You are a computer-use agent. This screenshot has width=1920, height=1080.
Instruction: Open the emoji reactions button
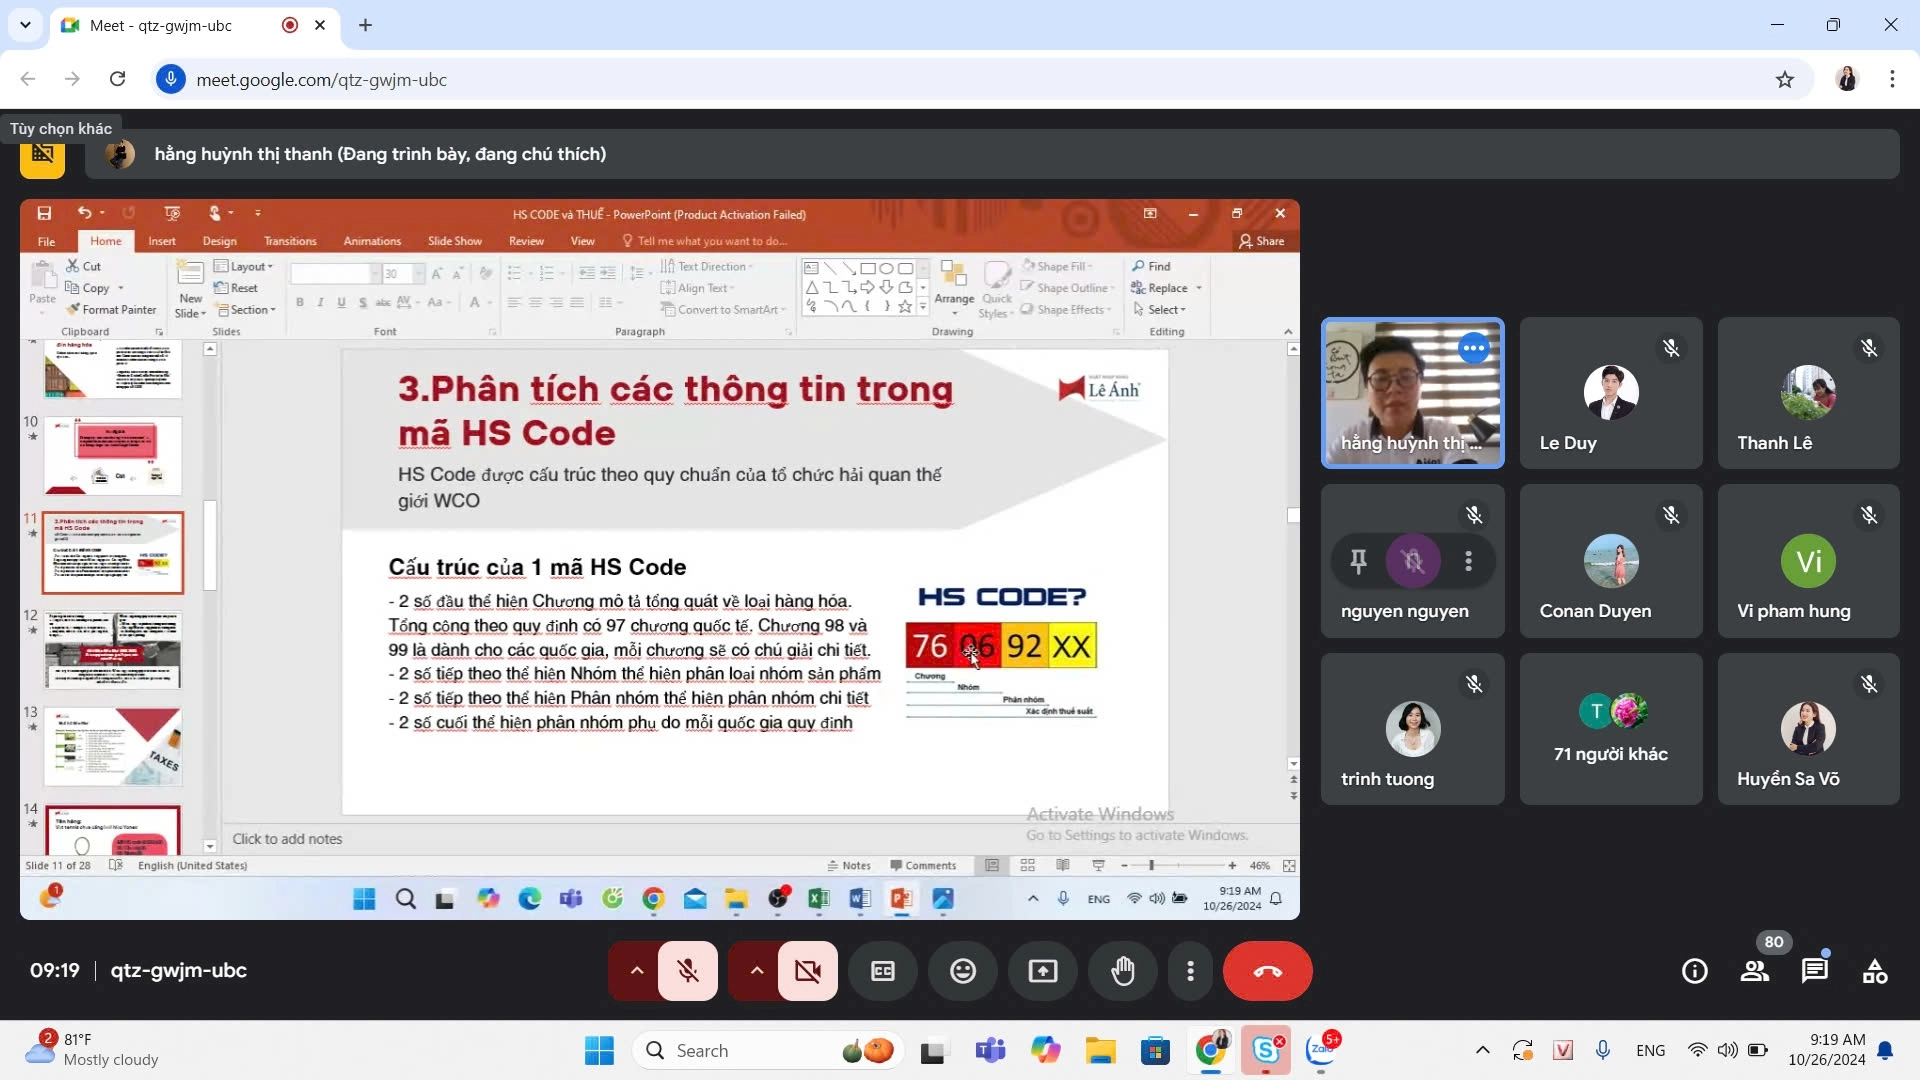(963, 971)
